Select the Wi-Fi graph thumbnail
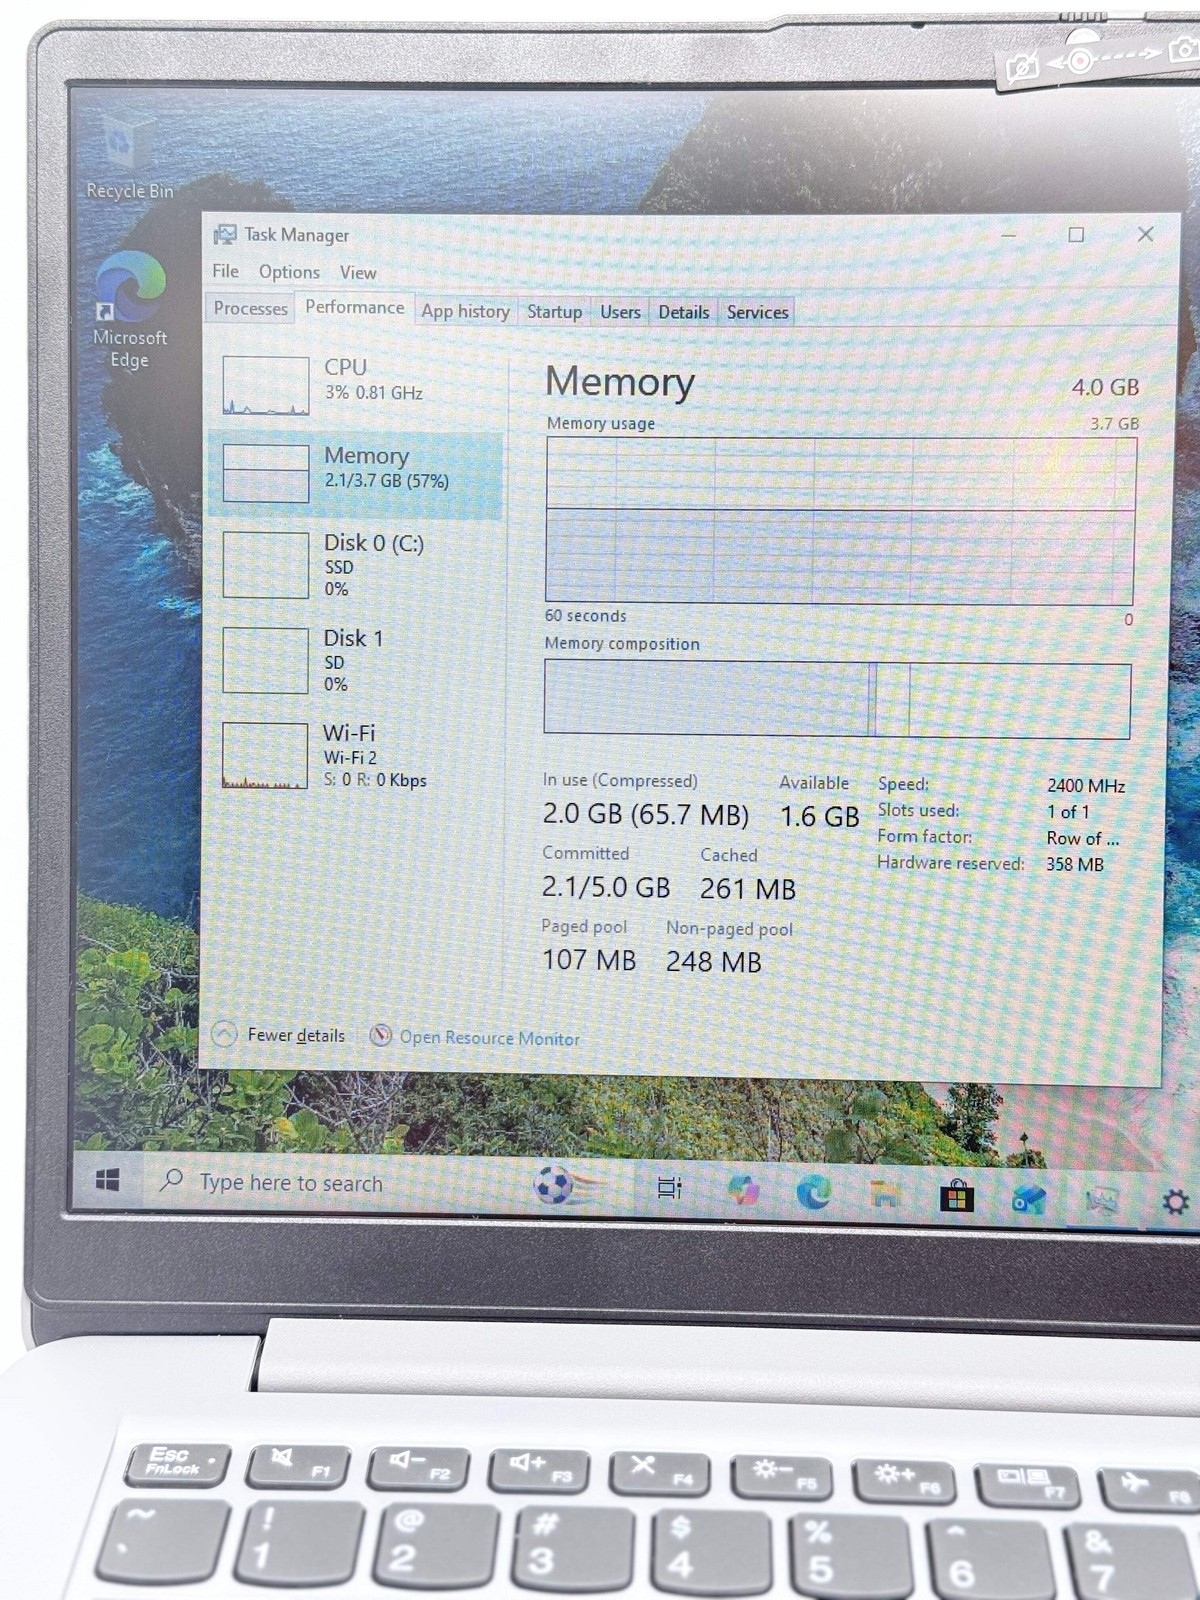 coord(265,755)
